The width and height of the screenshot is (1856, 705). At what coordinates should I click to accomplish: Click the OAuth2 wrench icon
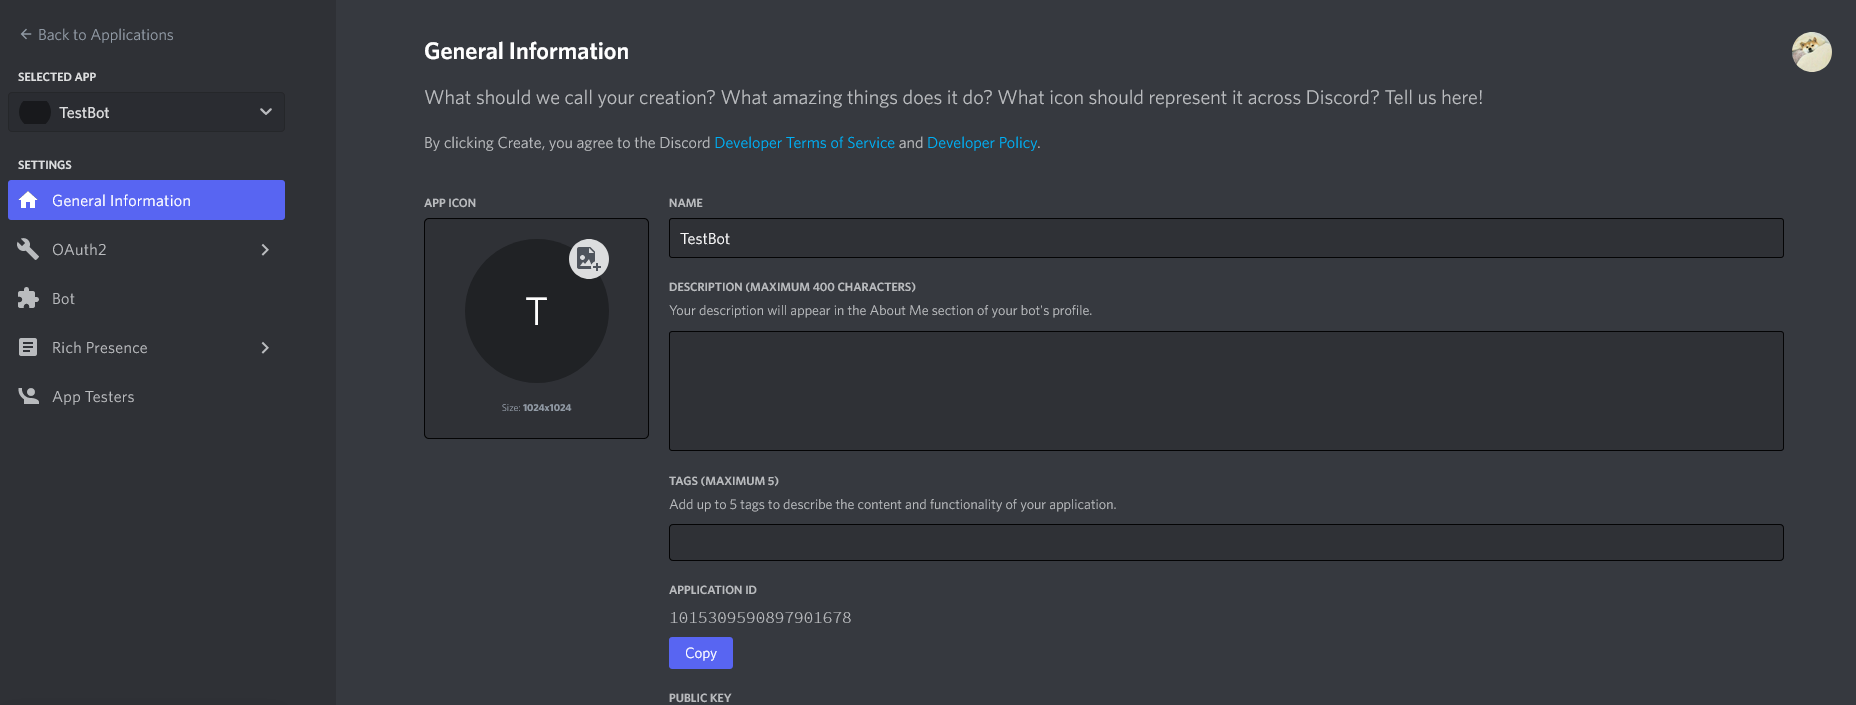(x=28, y=249)
